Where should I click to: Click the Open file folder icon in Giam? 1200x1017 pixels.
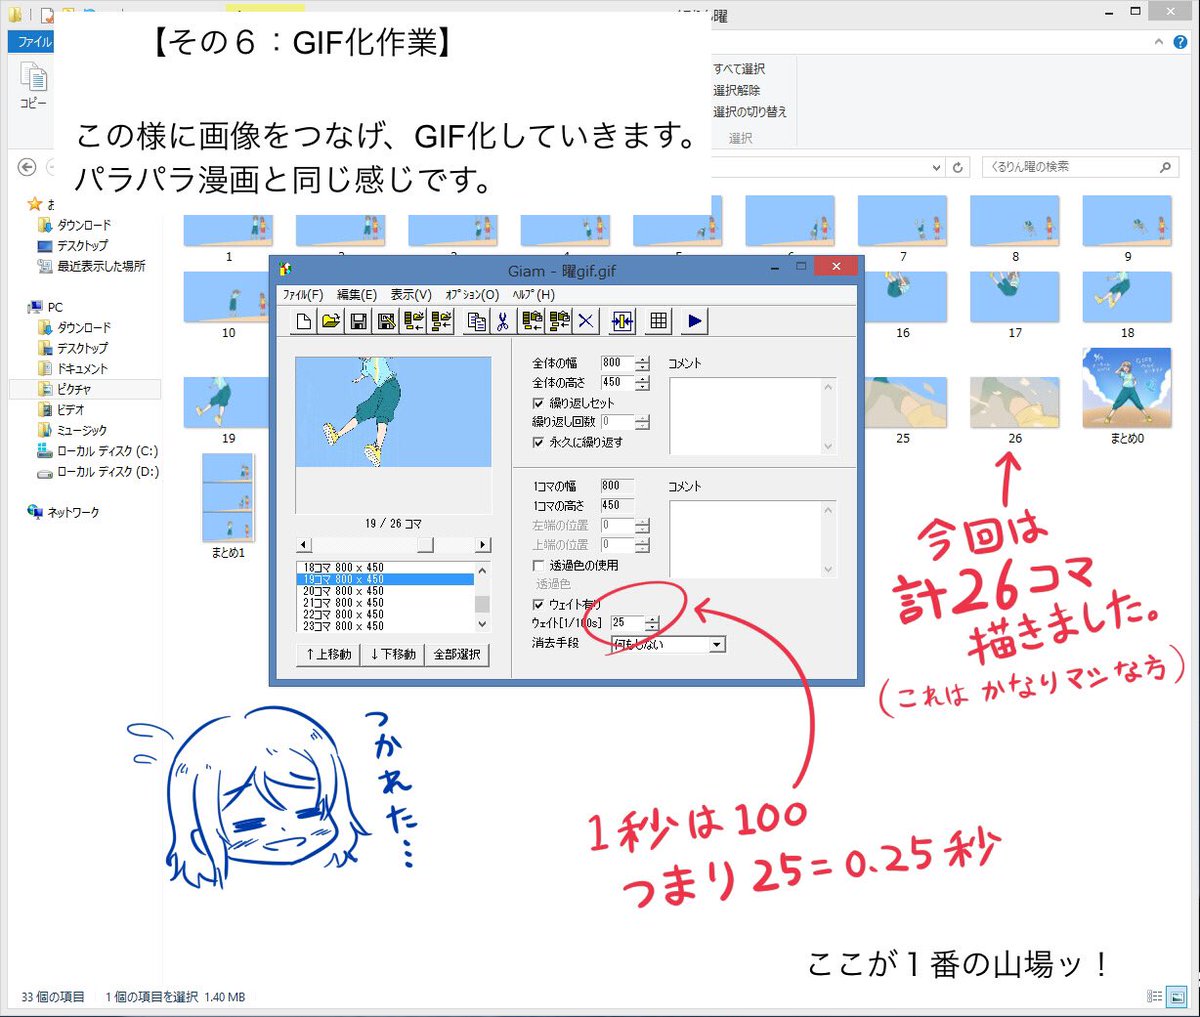331,321
